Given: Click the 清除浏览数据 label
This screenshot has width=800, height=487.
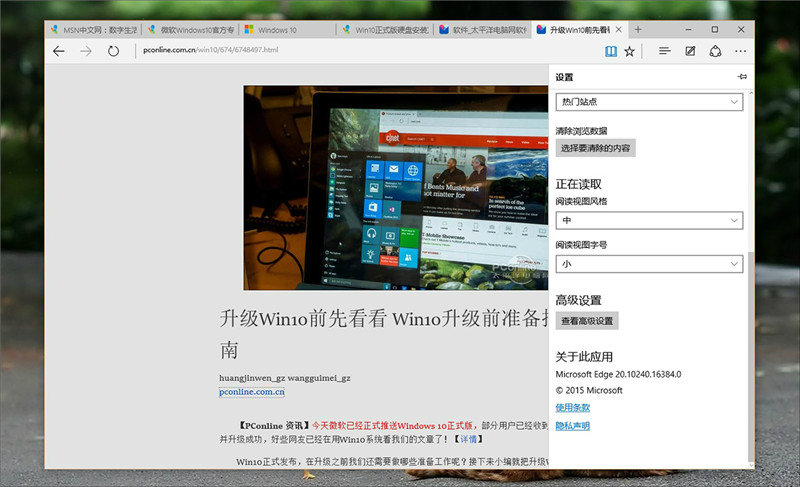Looking at the screenshot, I should point(581,131).
